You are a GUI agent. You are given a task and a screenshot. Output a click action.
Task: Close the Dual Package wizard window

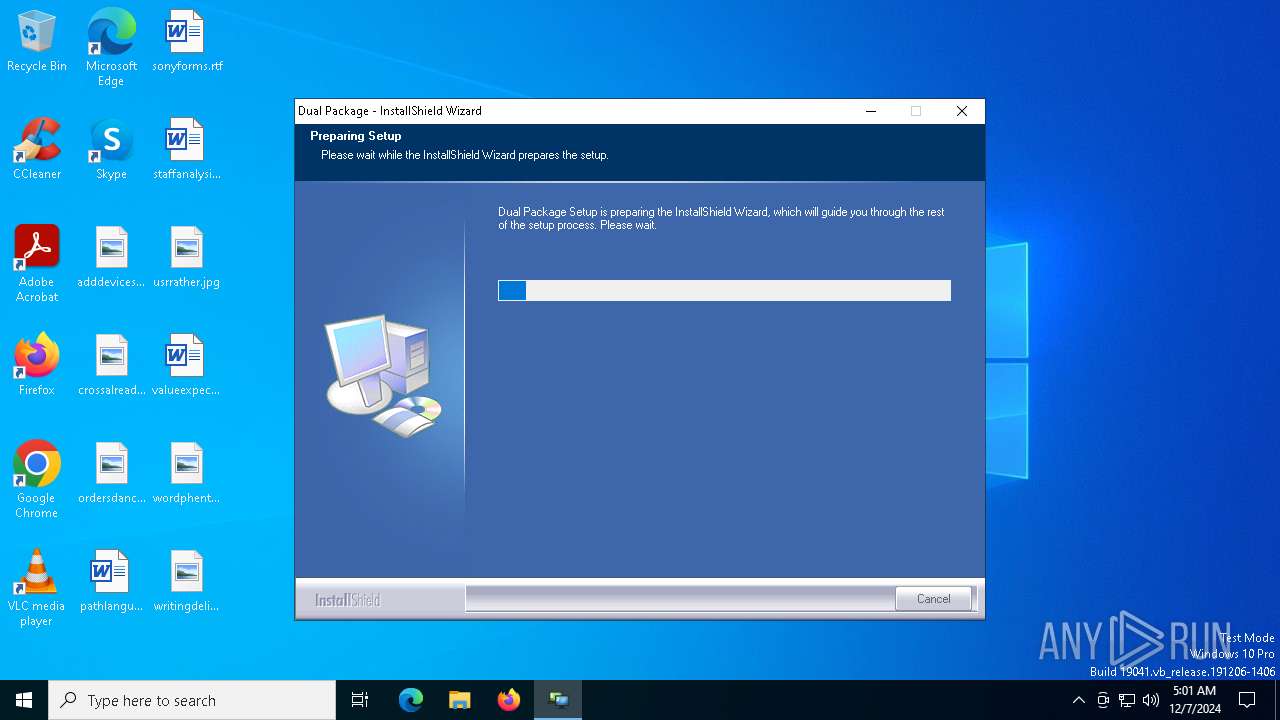tap(961, 111)
